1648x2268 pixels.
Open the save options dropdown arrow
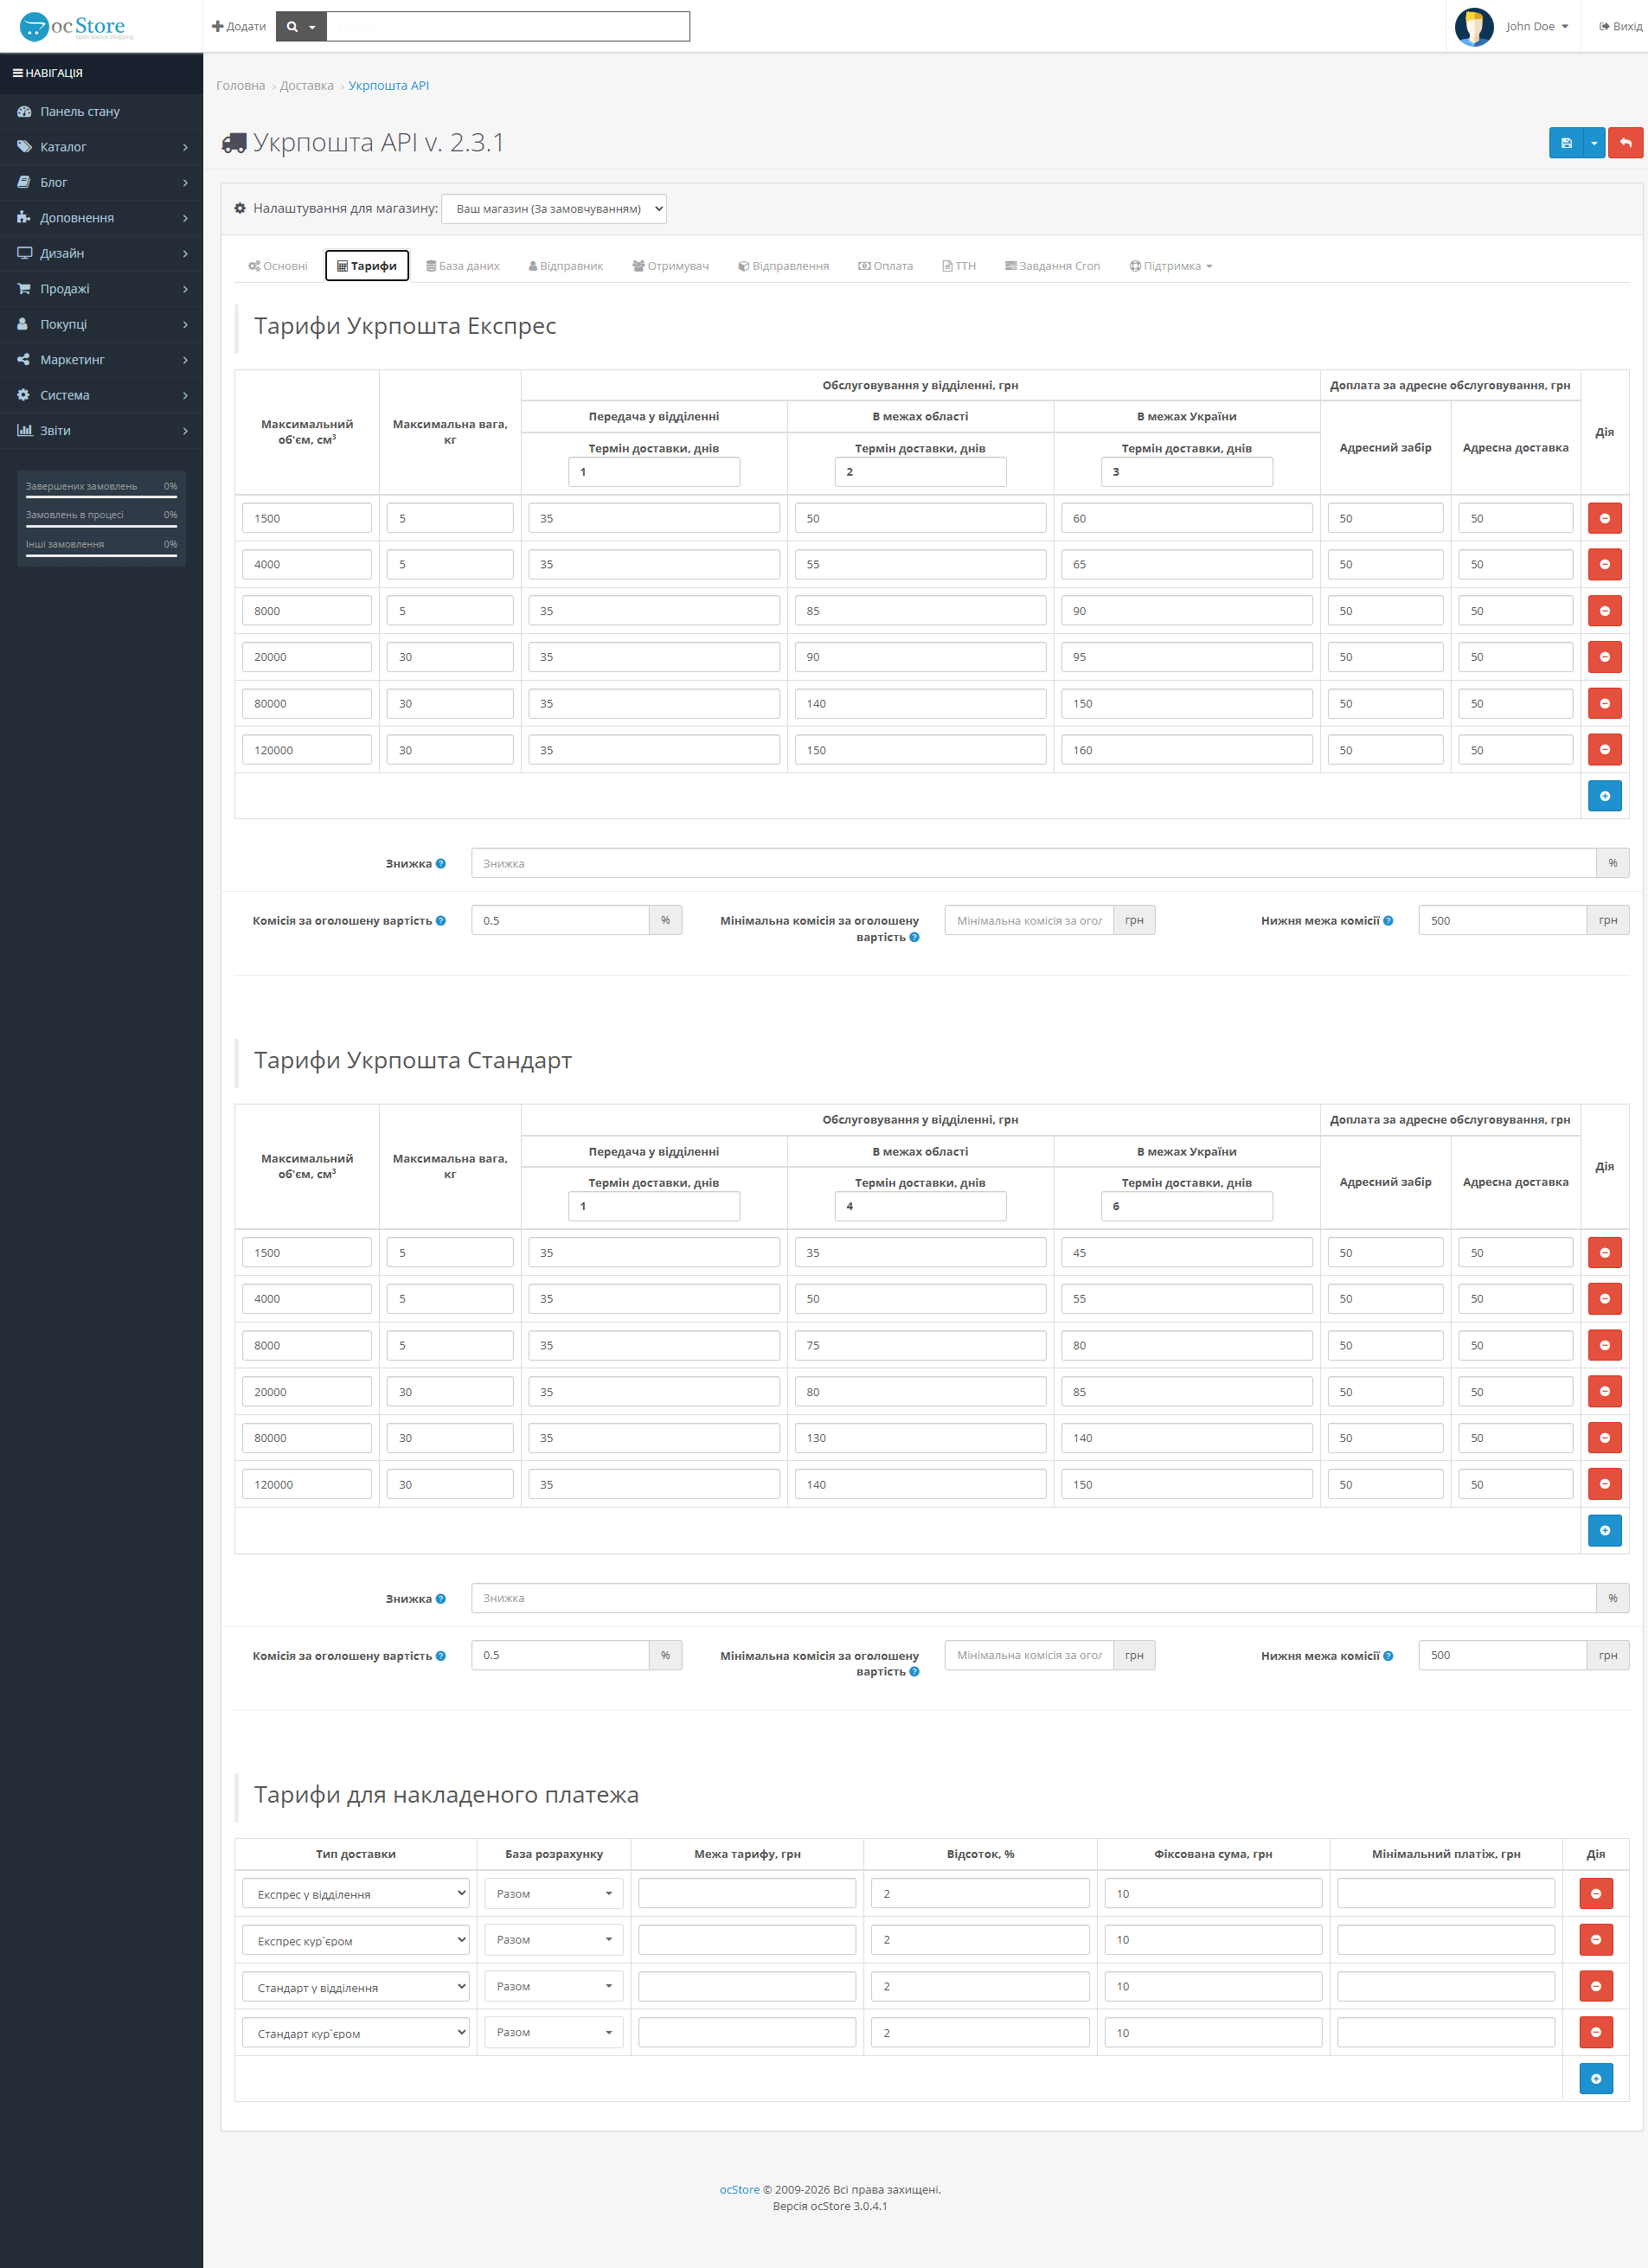pyautogui.click(x=1594, y=143)
